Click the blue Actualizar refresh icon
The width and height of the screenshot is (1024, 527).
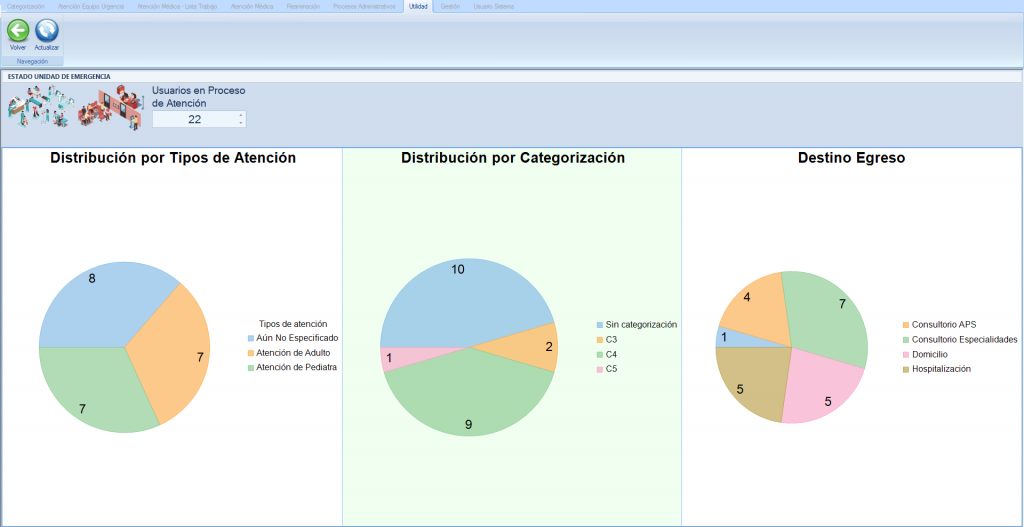pyautogui.click(x=47, y=30)
